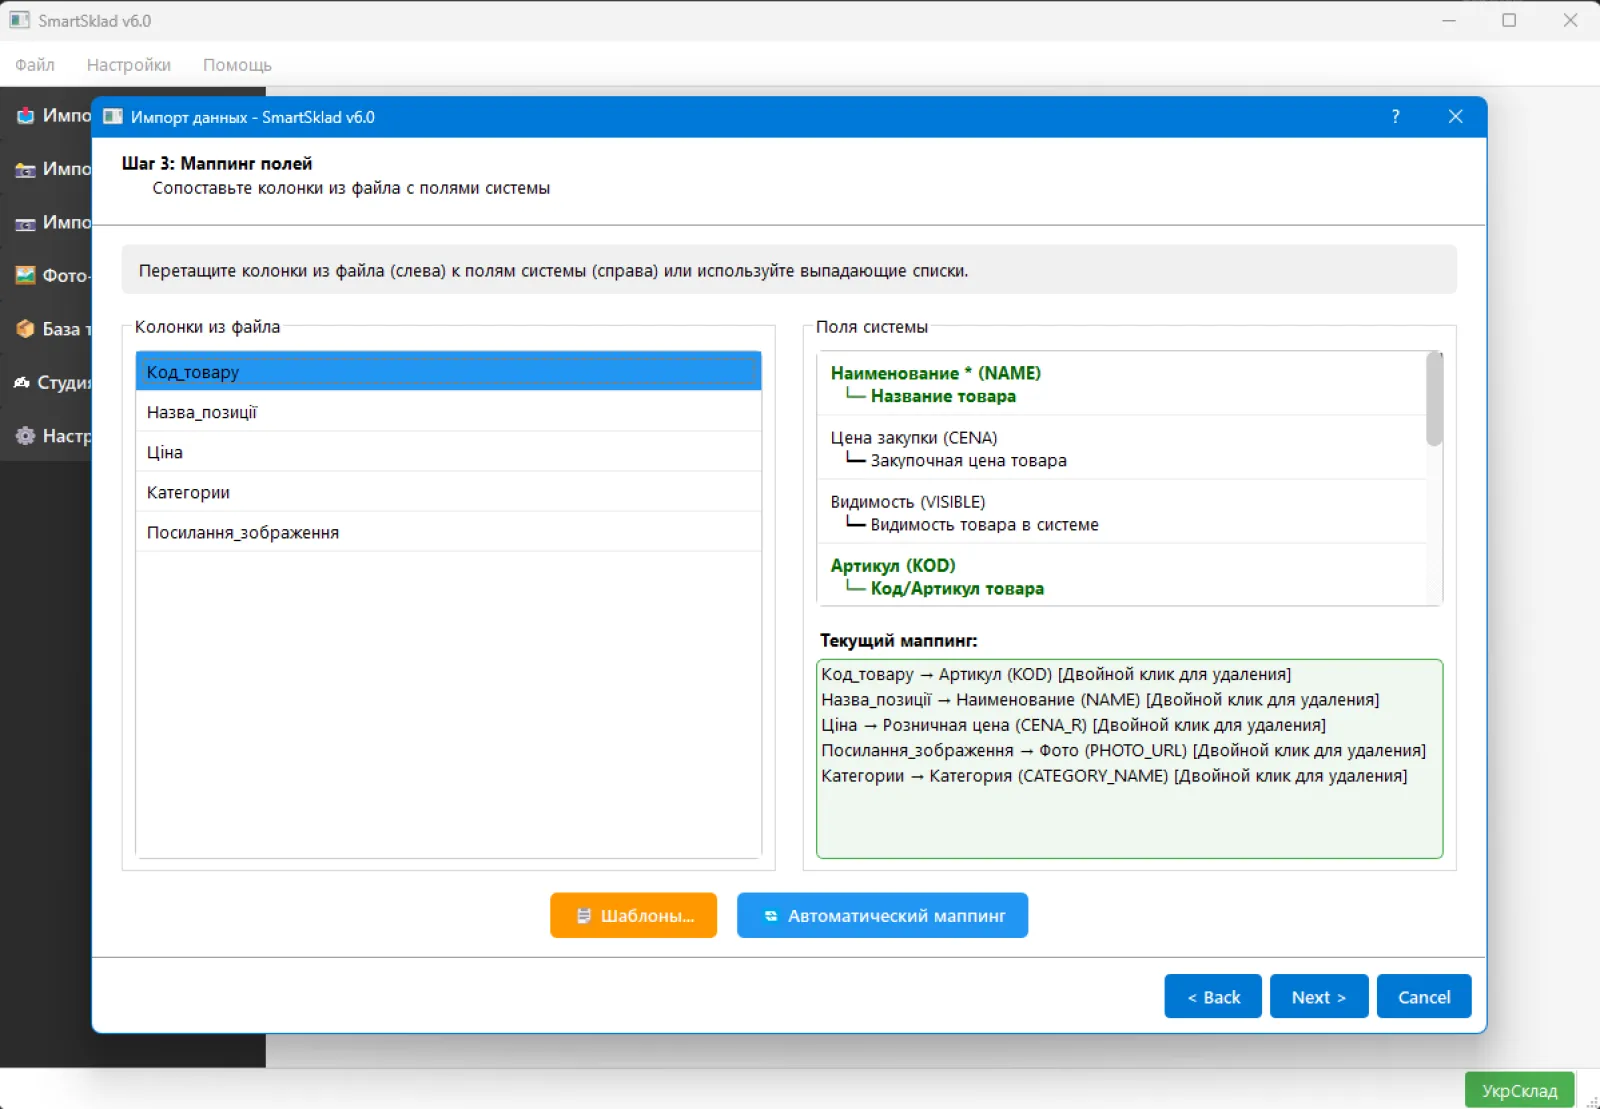Open the Помощь menu
Viewport: 1600px width, 1109px height.
tap(237, 65)
